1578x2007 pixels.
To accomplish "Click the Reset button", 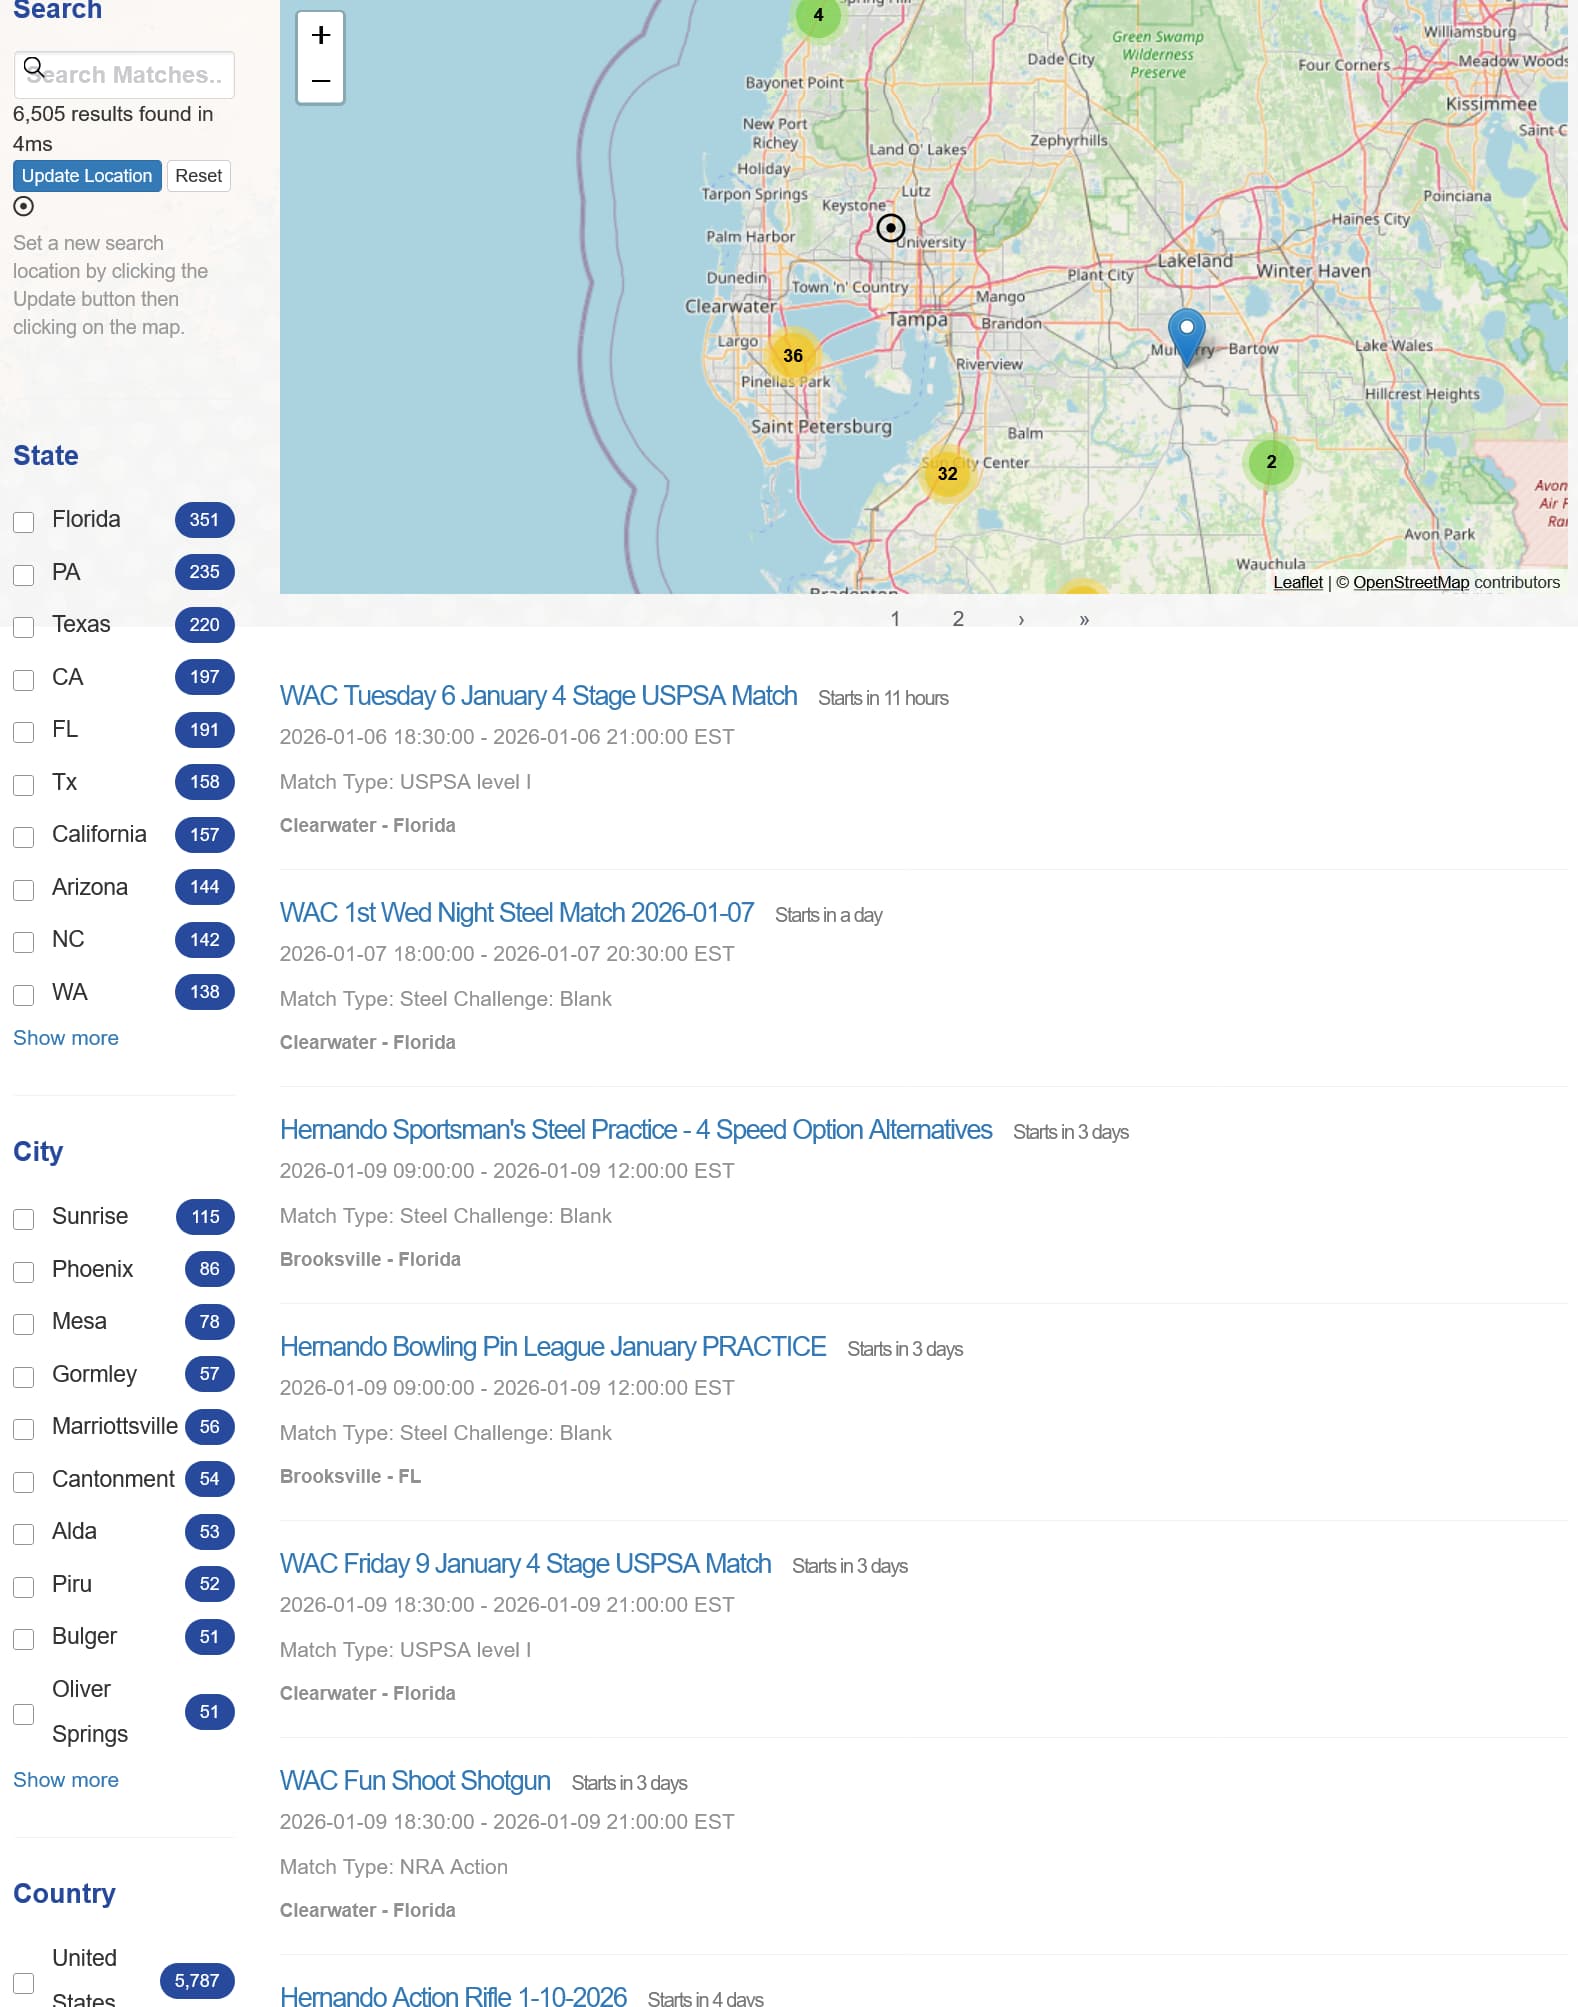I will [198, 176].
